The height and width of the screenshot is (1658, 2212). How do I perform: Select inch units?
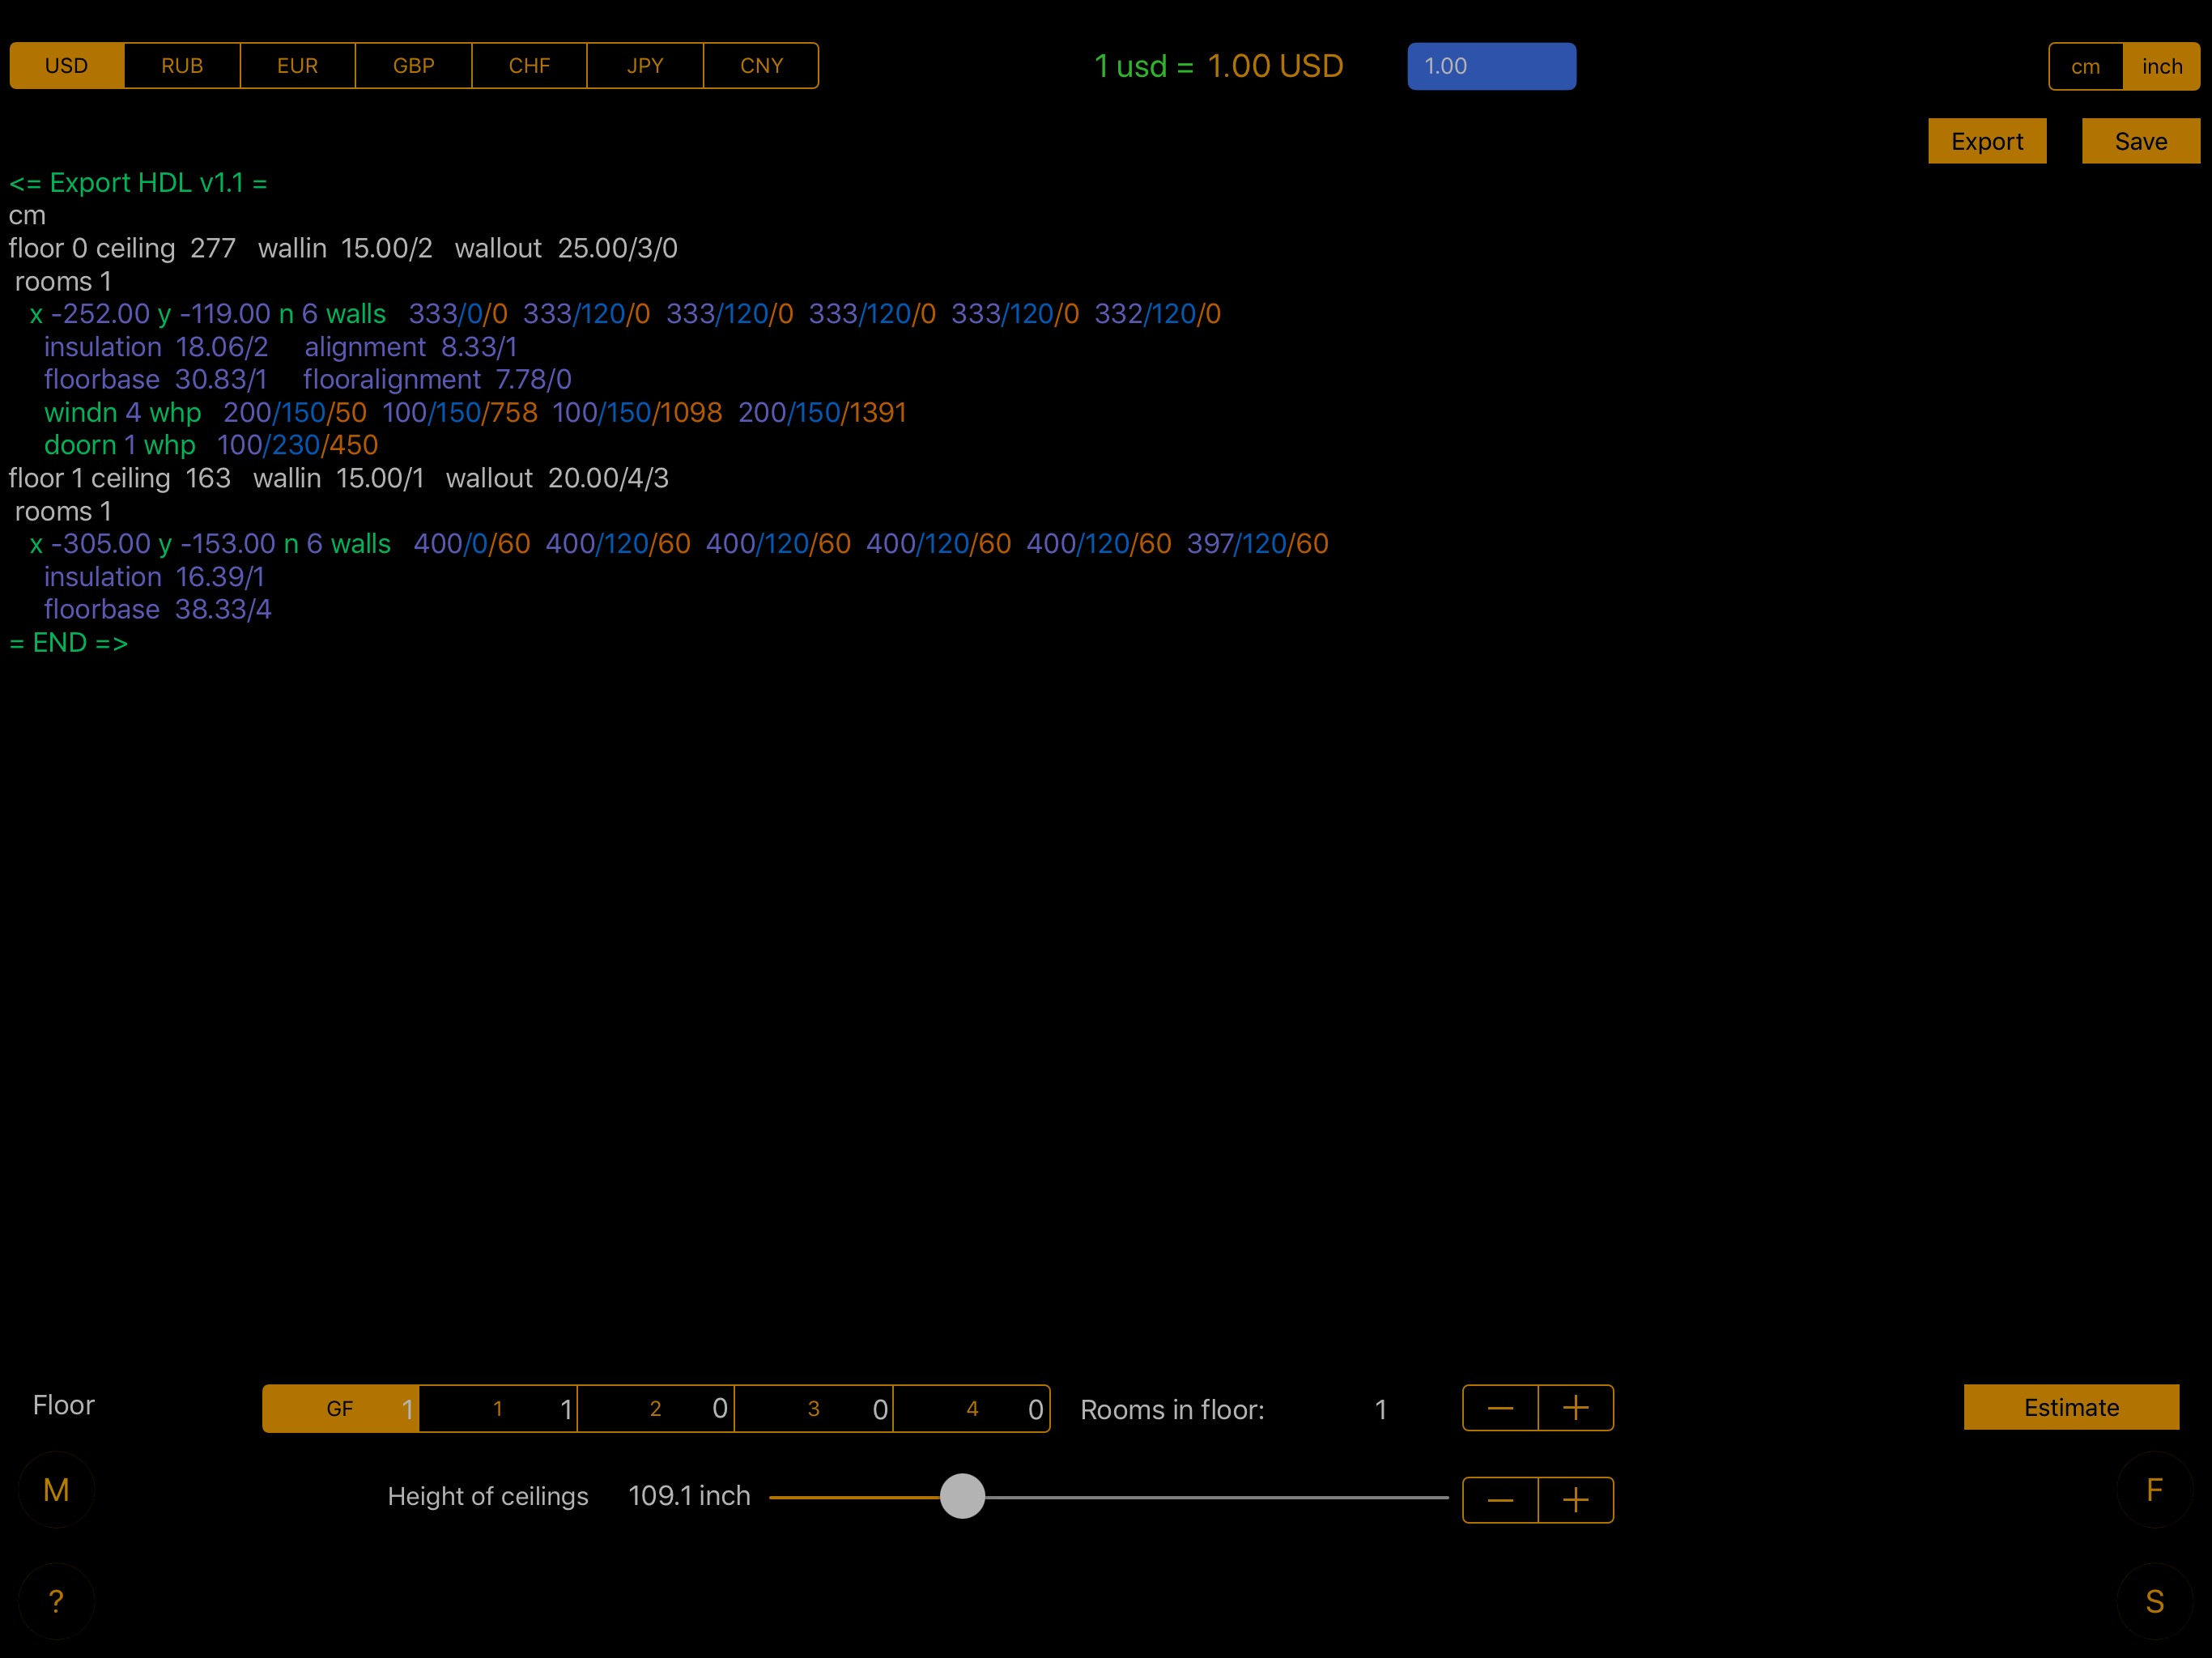[x=2162, y=67]
